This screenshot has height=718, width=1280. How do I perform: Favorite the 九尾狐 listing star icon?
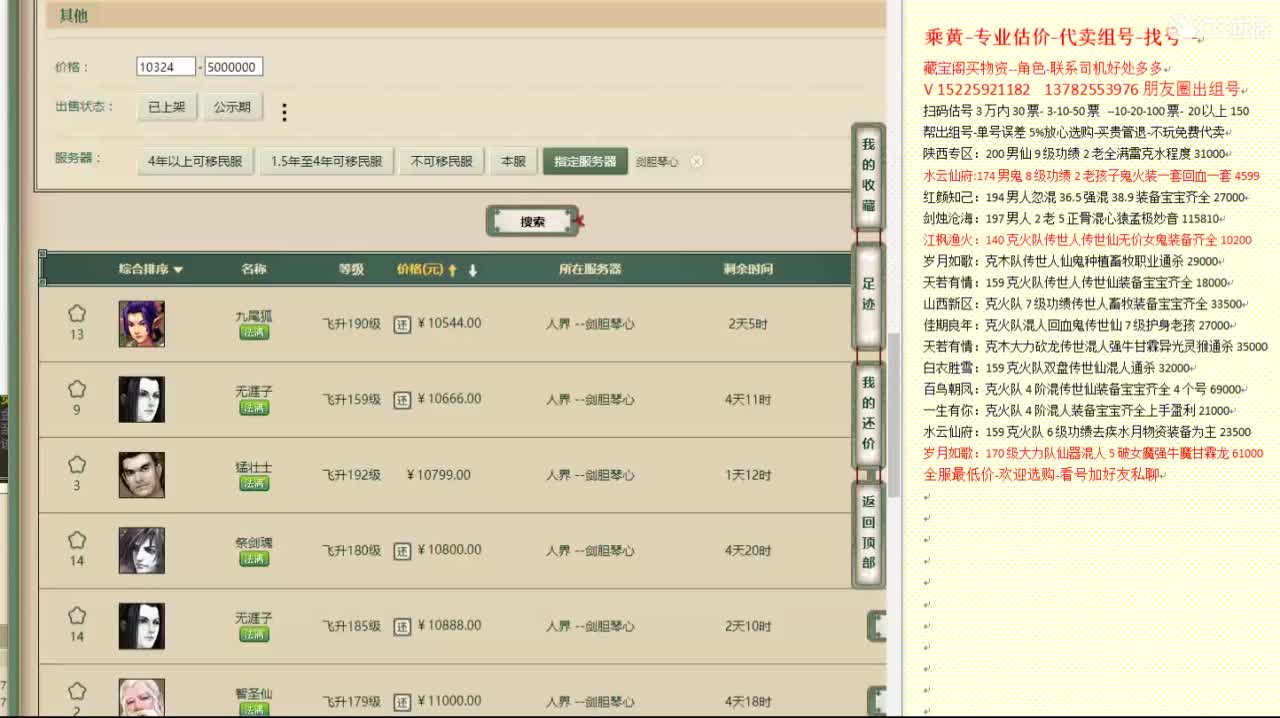click(x=77, y=314)
